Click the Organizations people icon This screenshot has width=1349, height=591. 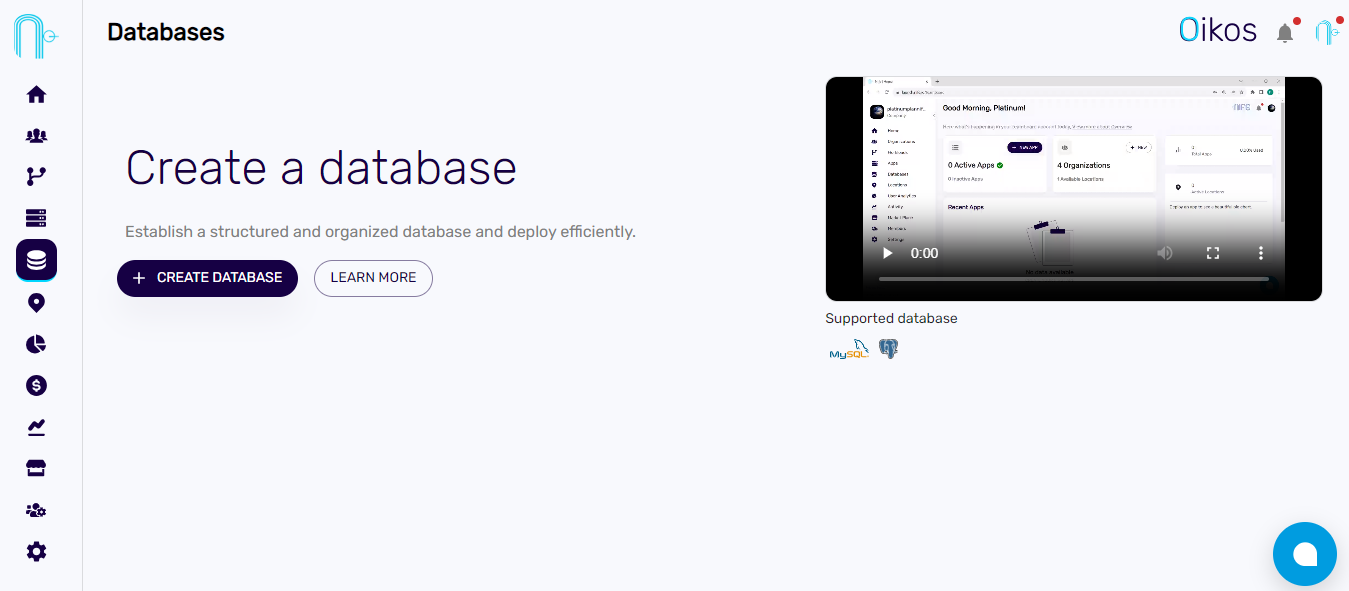click(x=36, y=135)
